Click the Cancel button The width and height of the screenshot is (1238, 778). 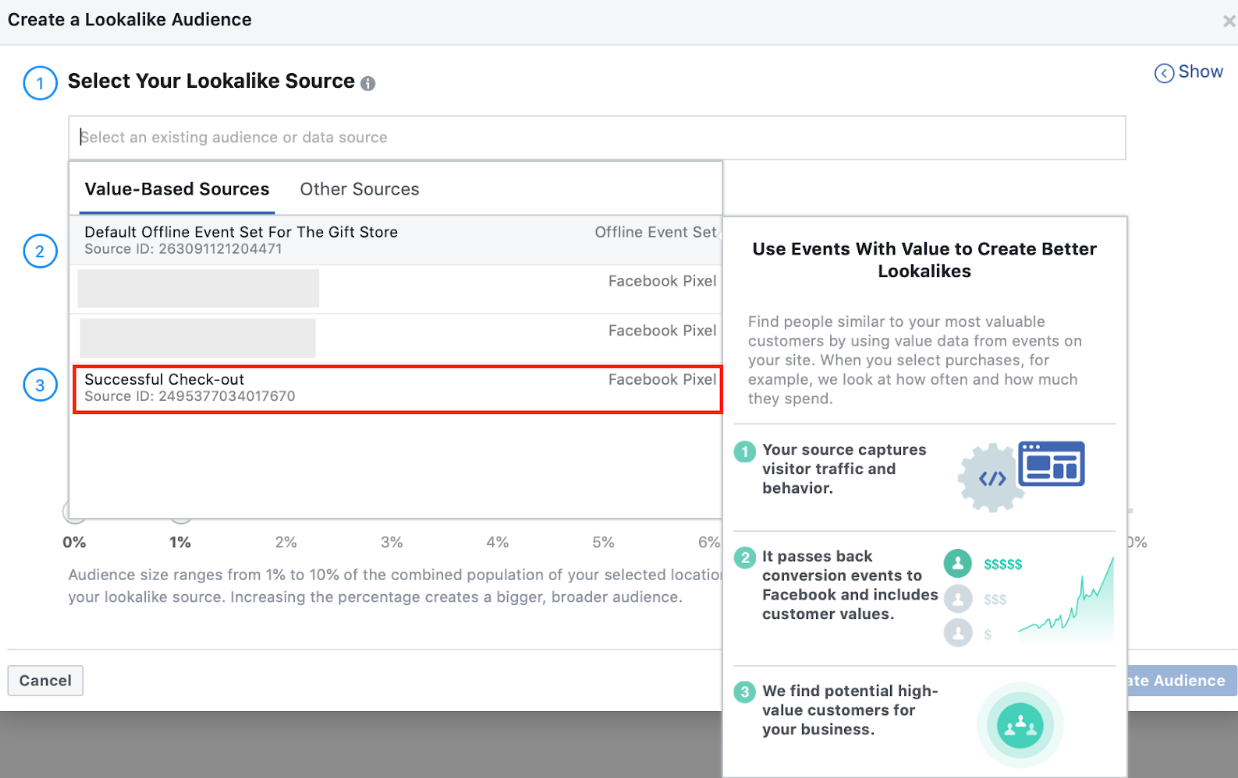46,680
